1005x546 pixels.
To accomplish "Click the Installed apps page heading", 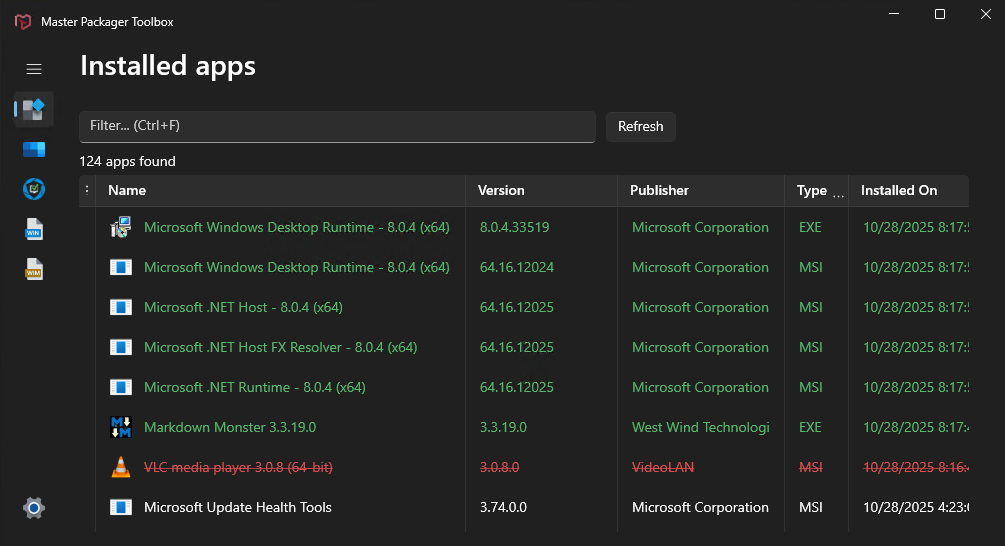I will 168,67.
